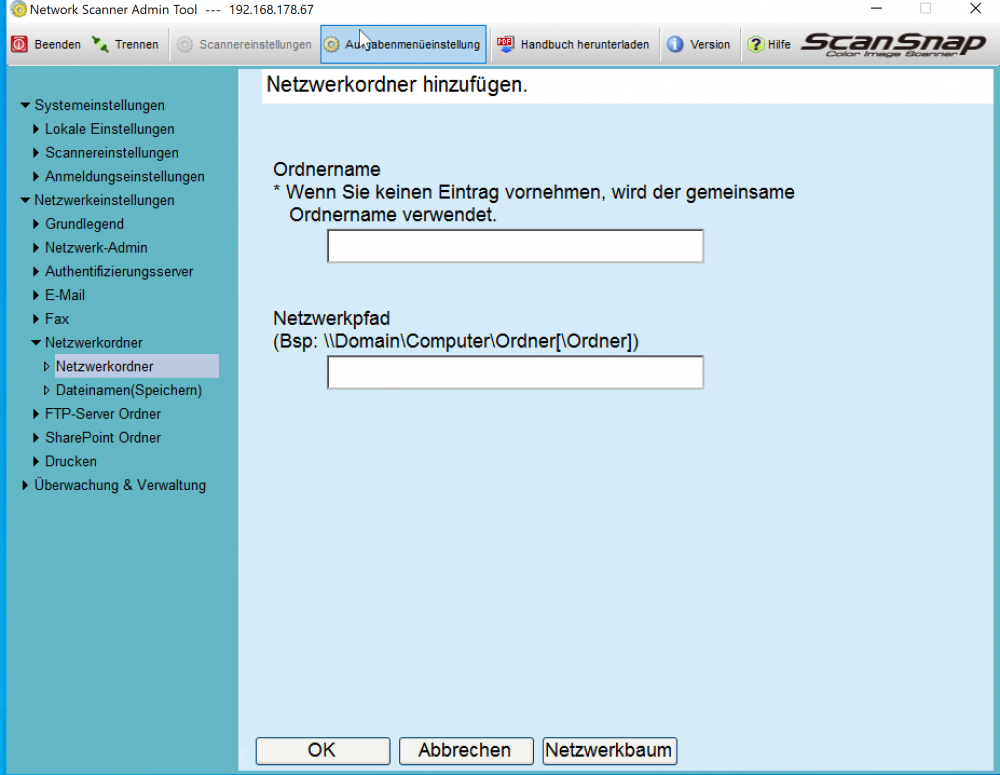This screenshot has height=775, width=1000.
Task: Expand the Grundlegend arrow
Action: tap(36, 224)
